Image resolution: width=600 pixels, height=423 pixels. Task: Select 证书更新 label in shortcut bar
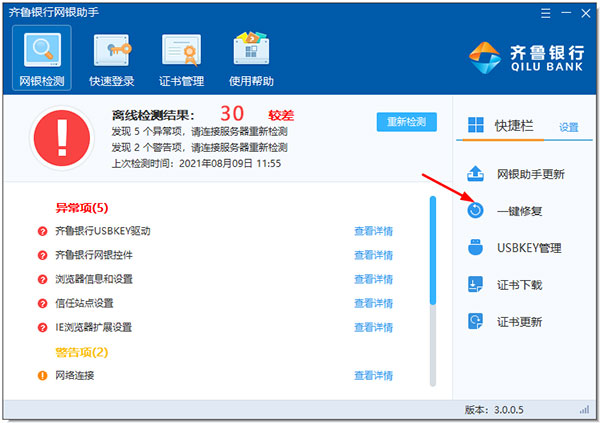tap(519, 322)
